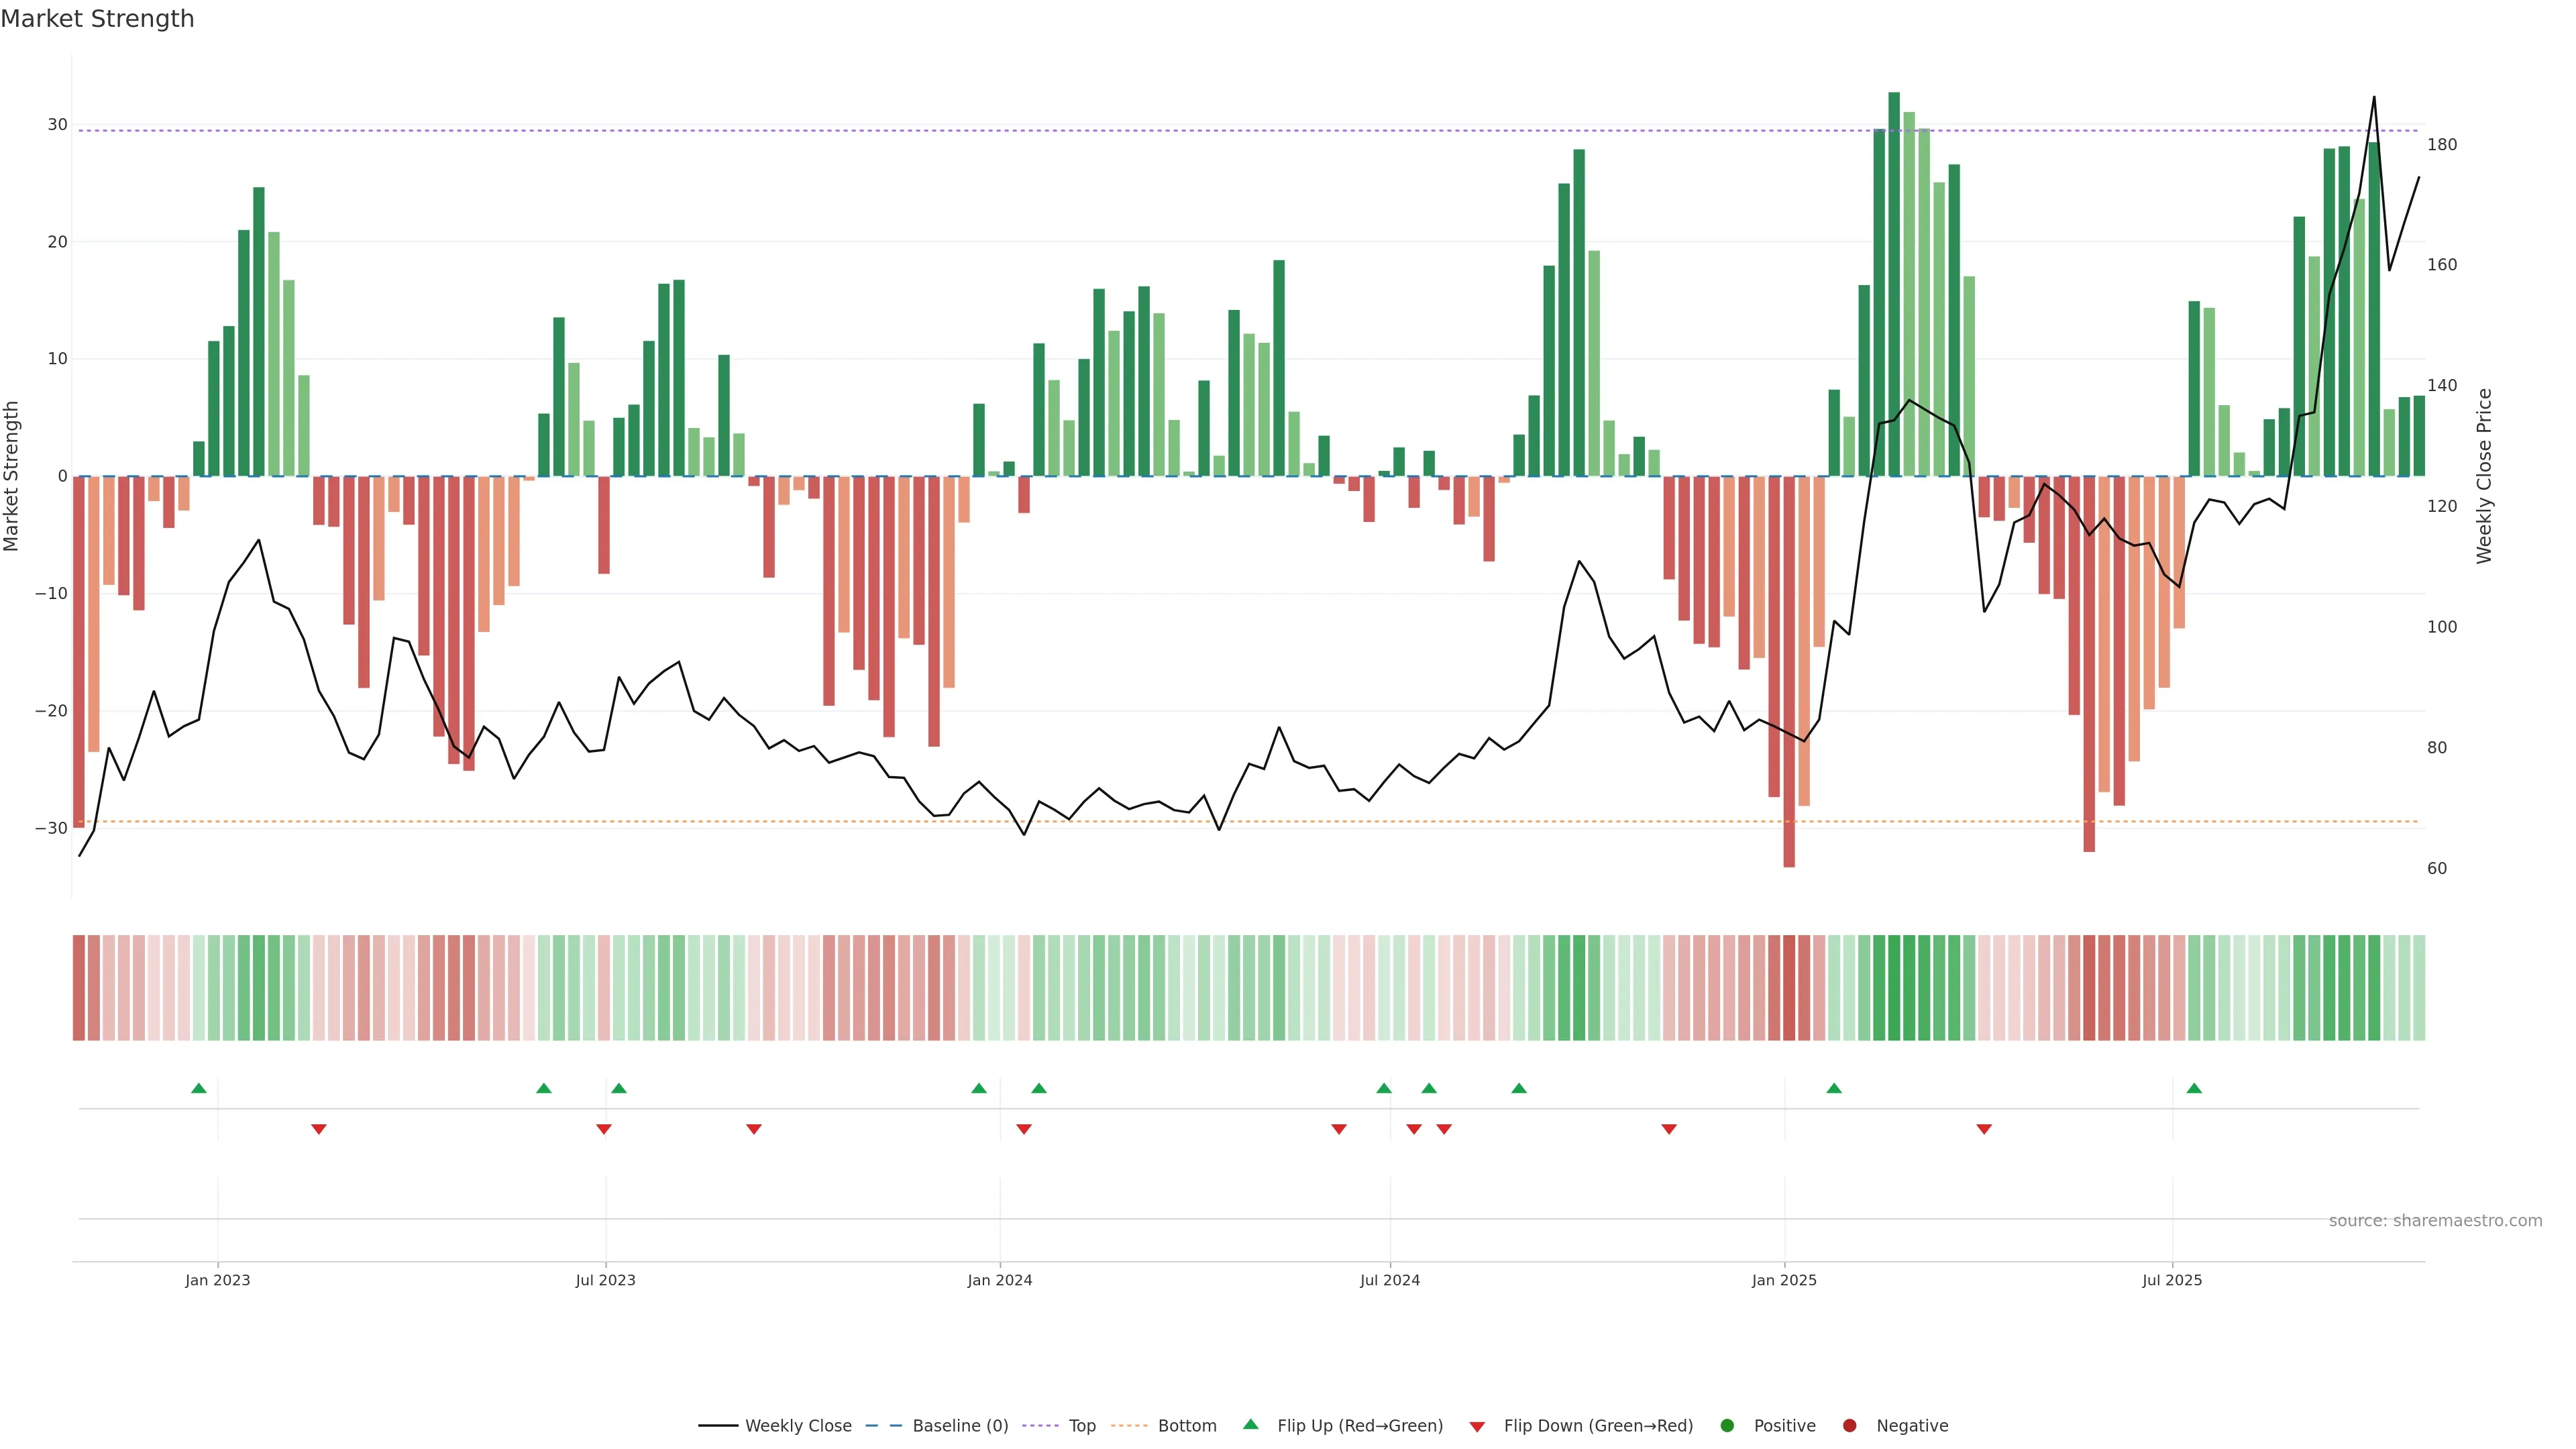Viewport: 2576px width, 1449px height.
Task: Click last flip-down red marker in 2025
Action: (x=1984, y=1129)
